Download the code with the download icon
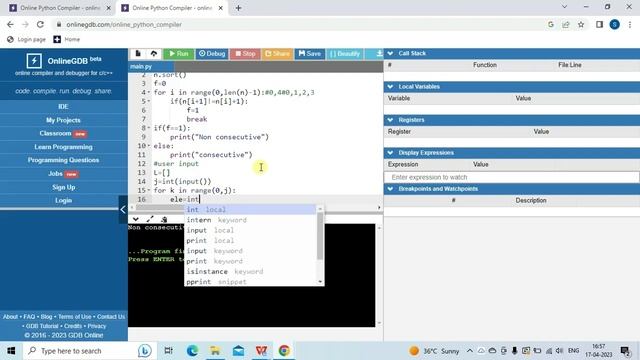The image size is (640, 360). click(x=379, y=53)
